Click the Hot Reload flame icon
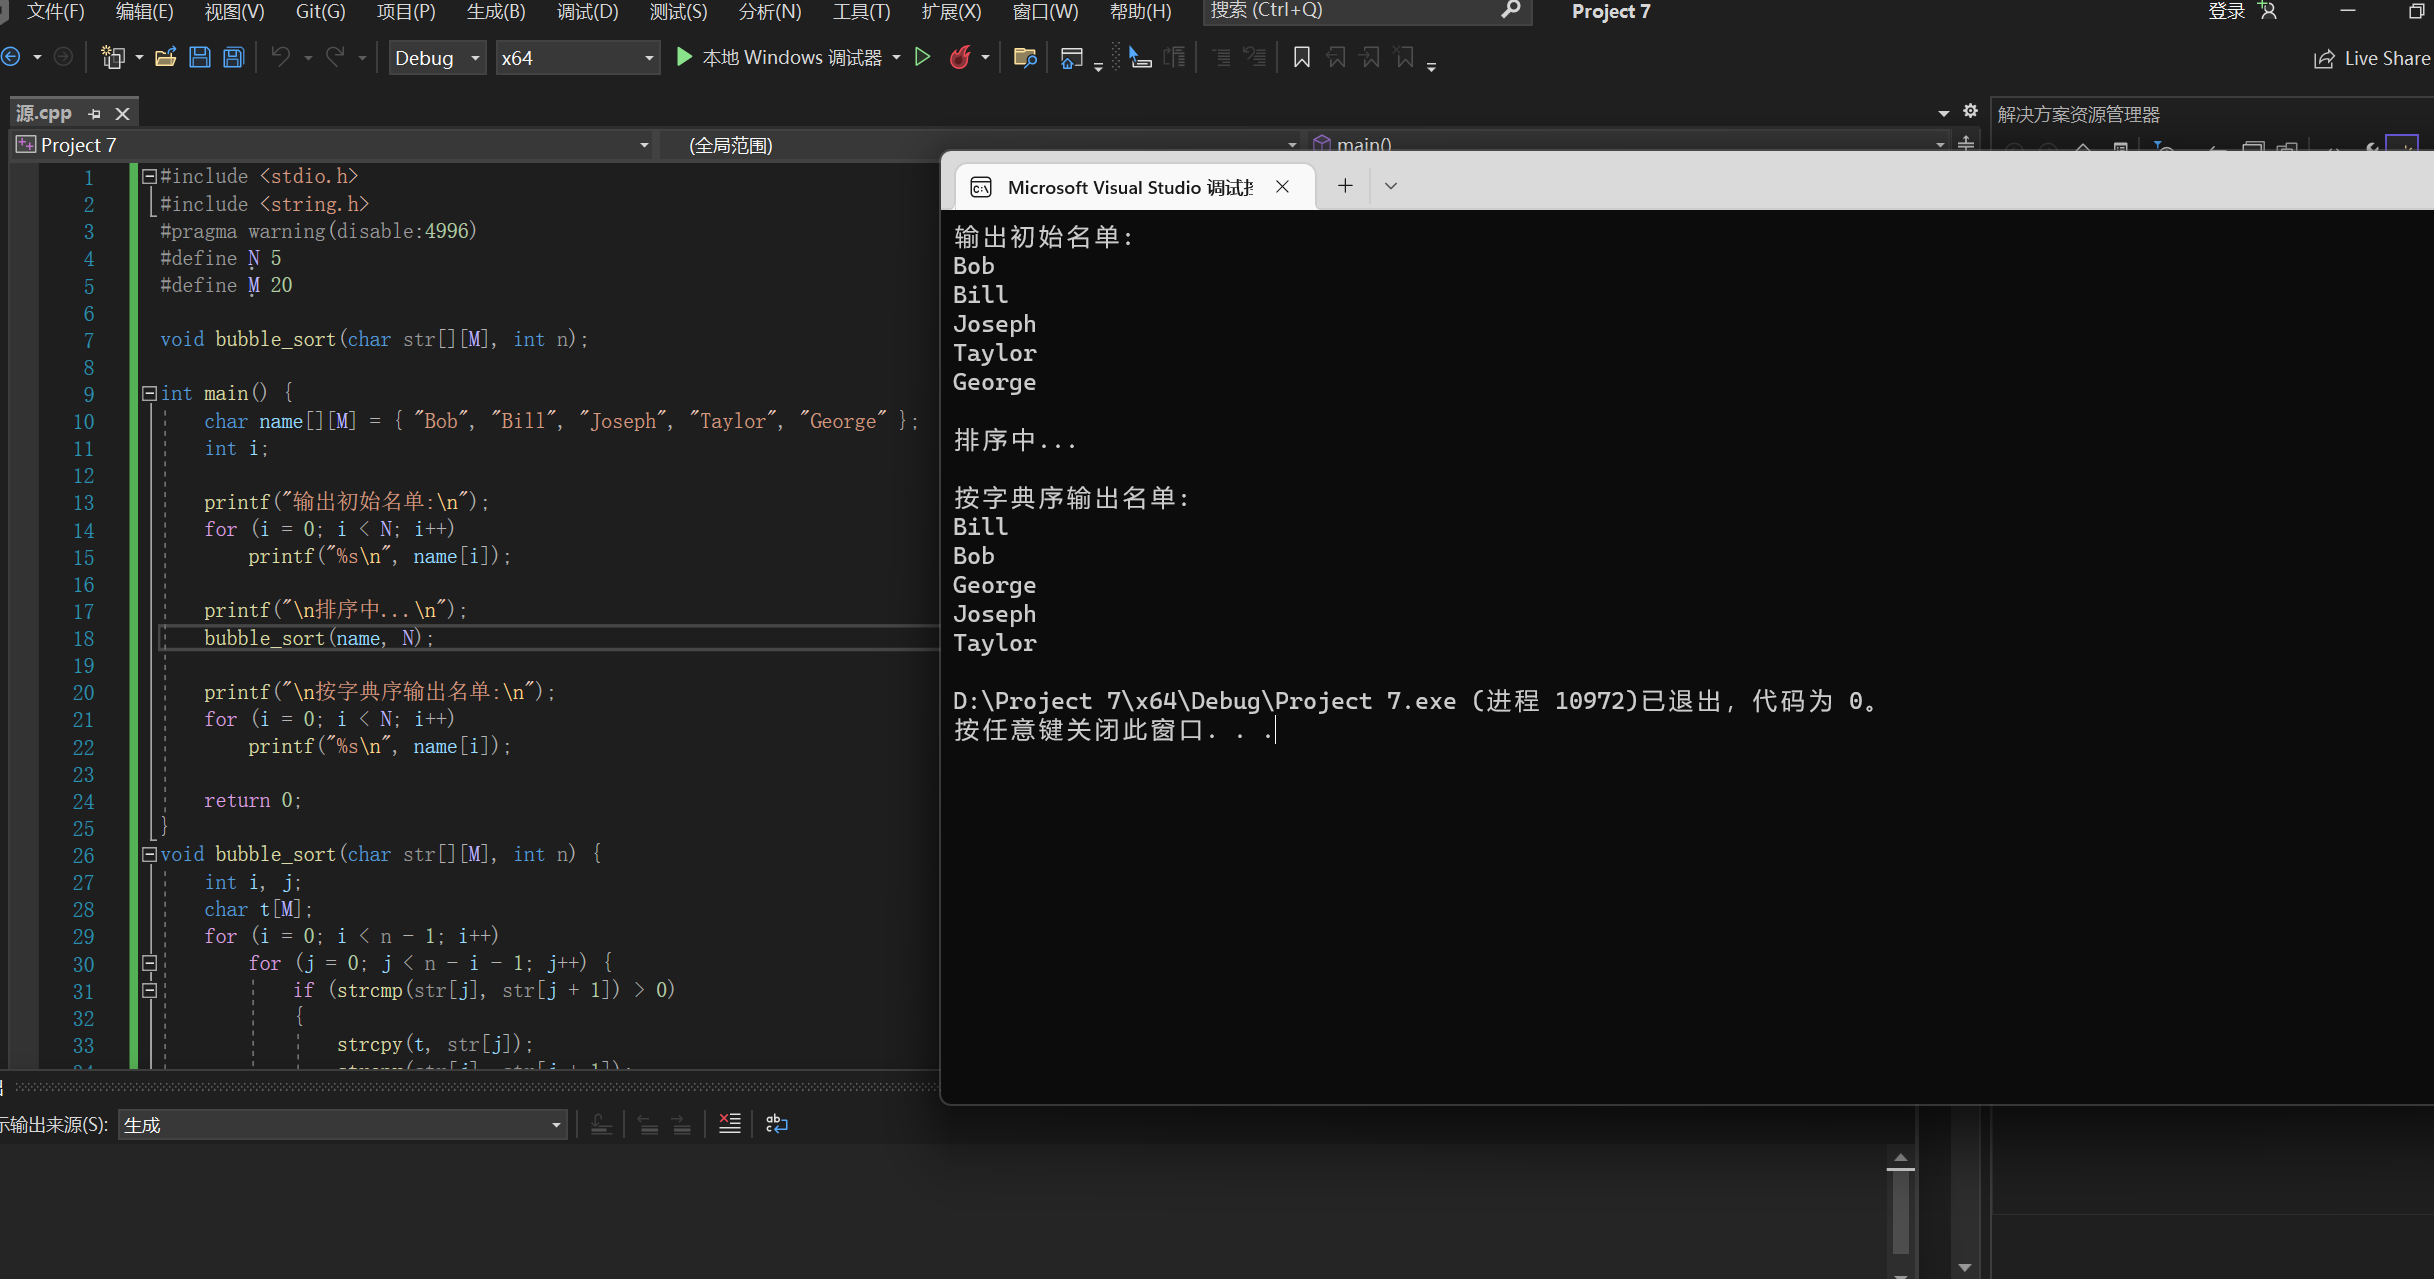Screen dimensions: 2434x1279 point(960,57)
